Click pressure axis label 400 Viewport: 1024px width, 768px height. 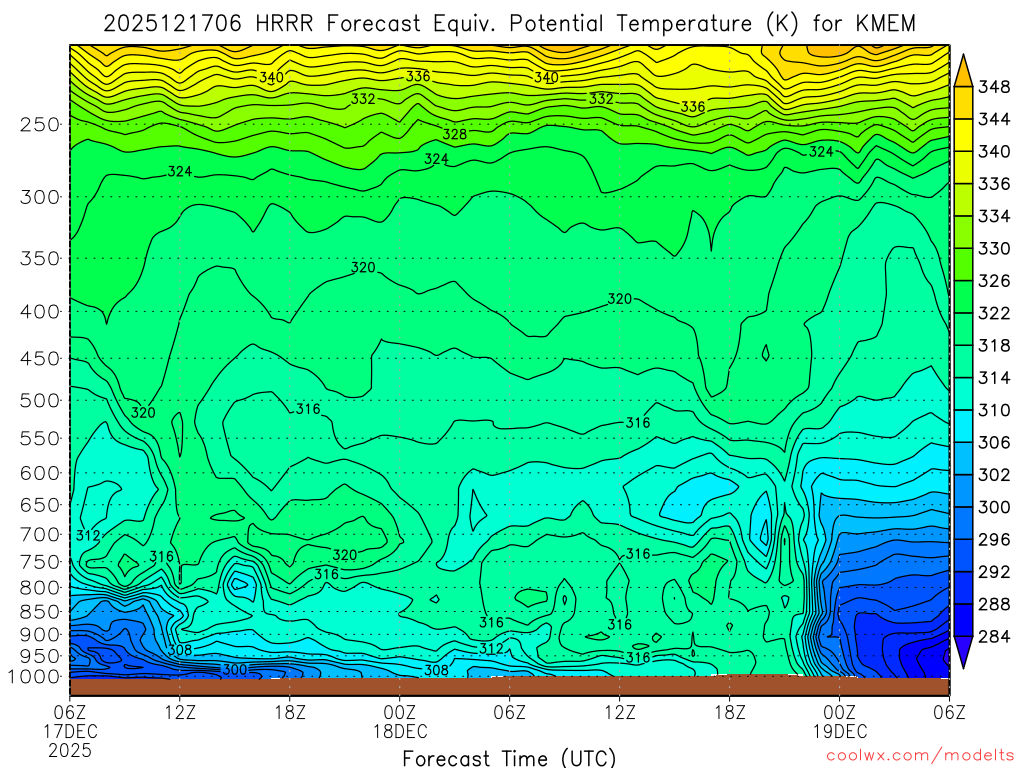point(40,312)
